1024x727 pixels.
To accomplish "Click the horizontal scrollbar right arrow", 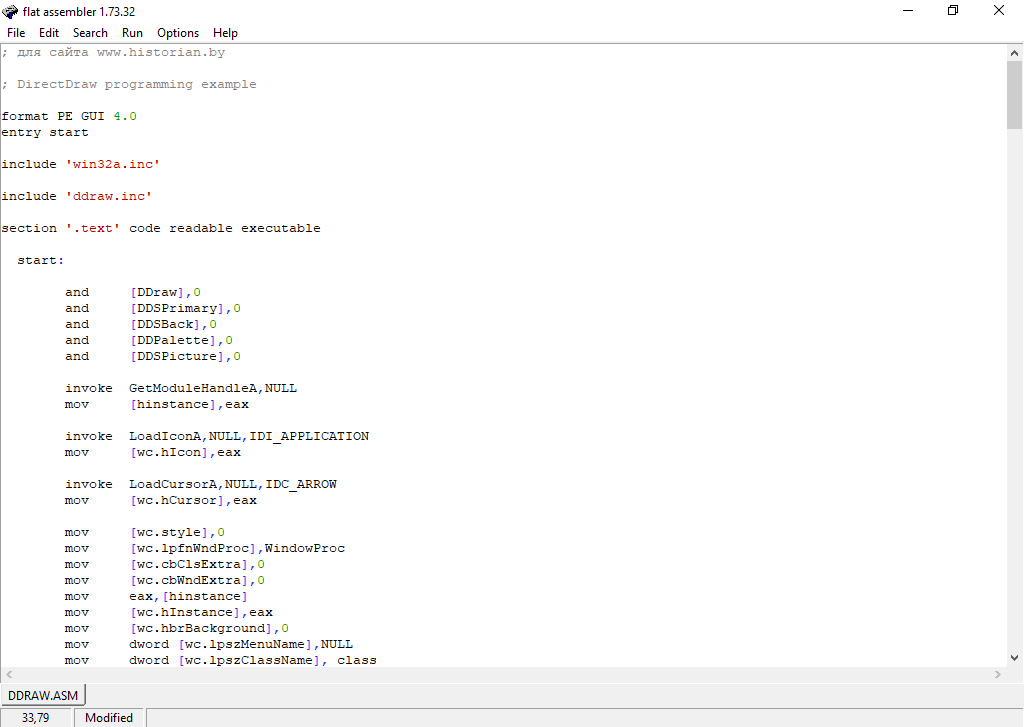I will [x=997, y=674].
